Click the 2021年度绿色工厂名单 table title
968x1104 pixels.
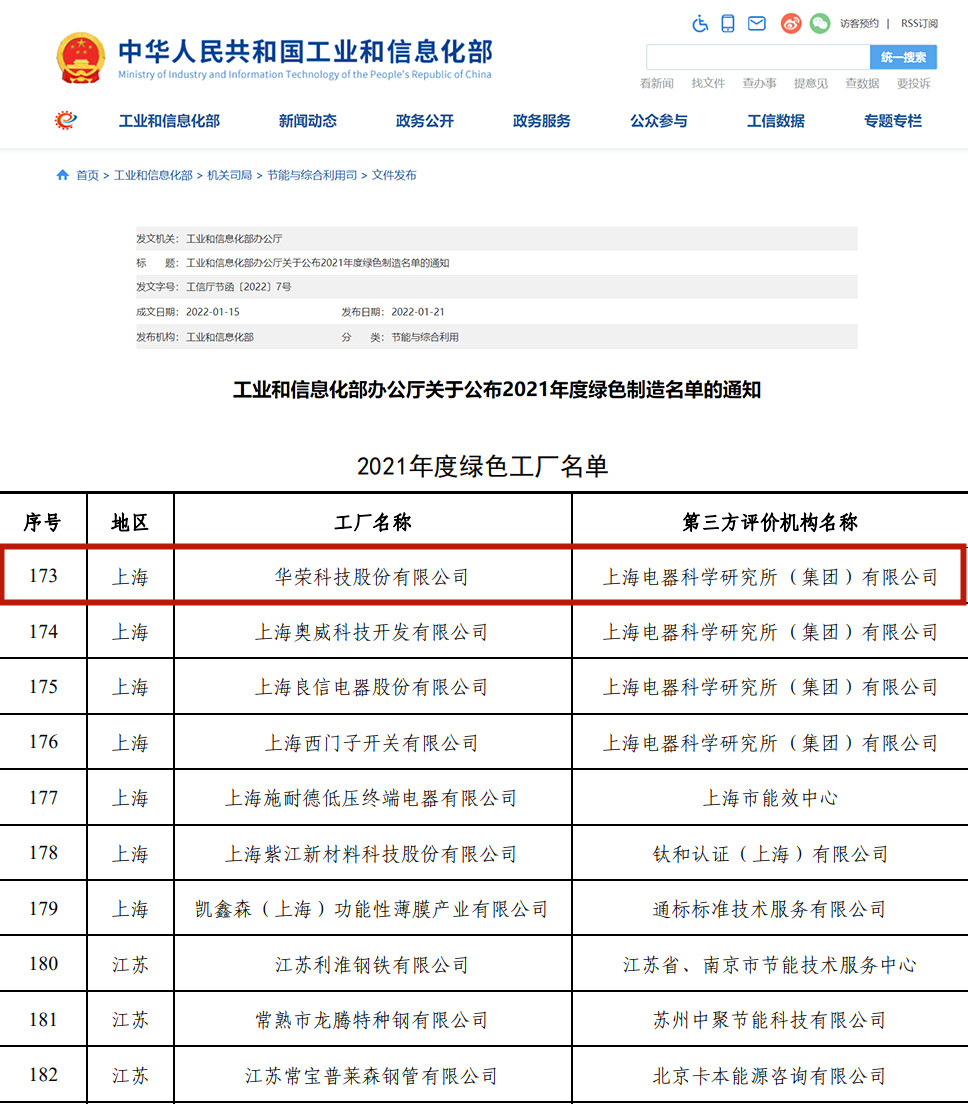pos(482,466)
